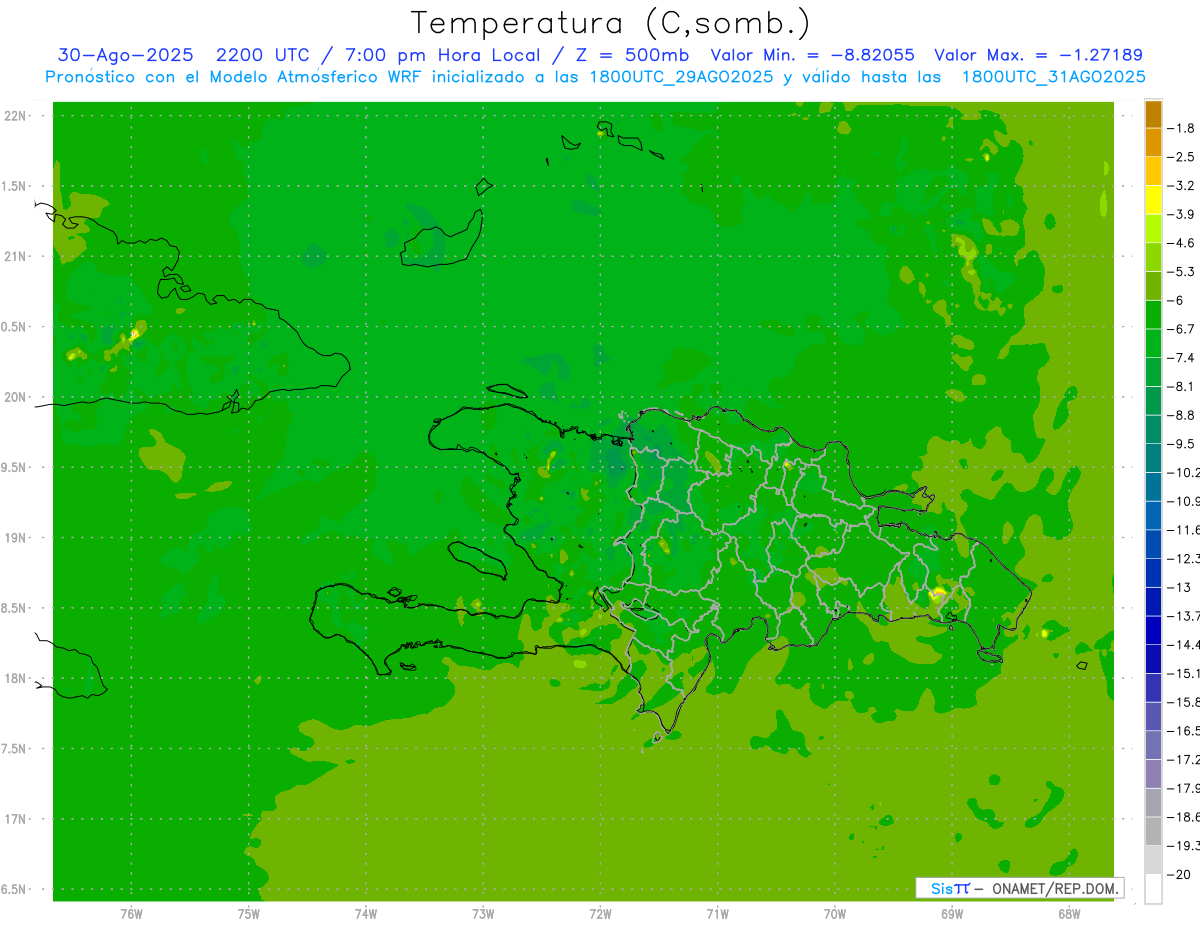Click the orange swatch between -1.8 and -2.5
1200x927 pixels.
tap(1153, 142)
